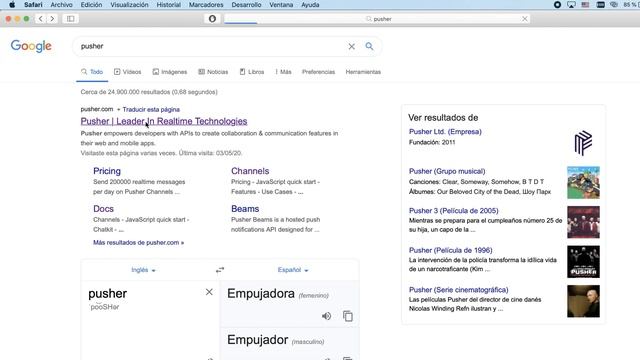This screenshot has height=360, width=640.
Task: Click the Google logo
Action: 31,46
